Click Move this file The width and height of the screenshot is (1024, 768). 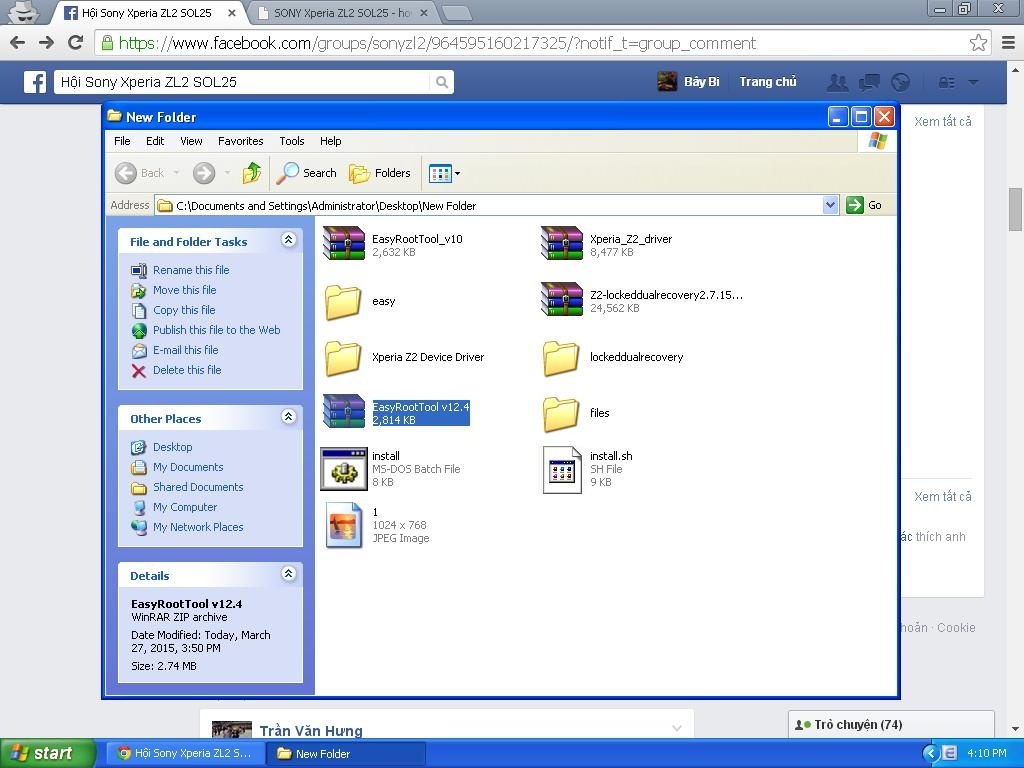184,290
